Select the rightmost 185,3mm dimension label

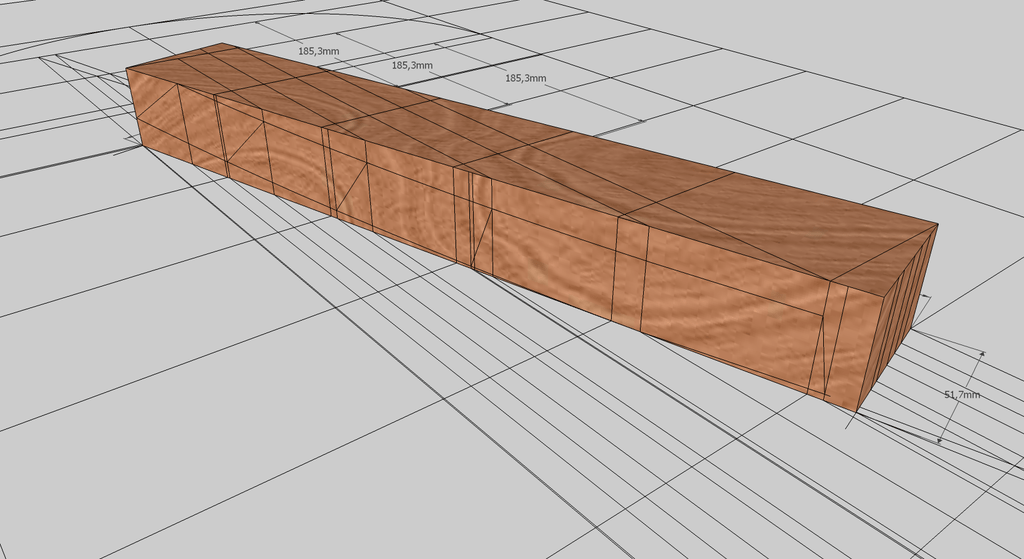tap(526, 78)
